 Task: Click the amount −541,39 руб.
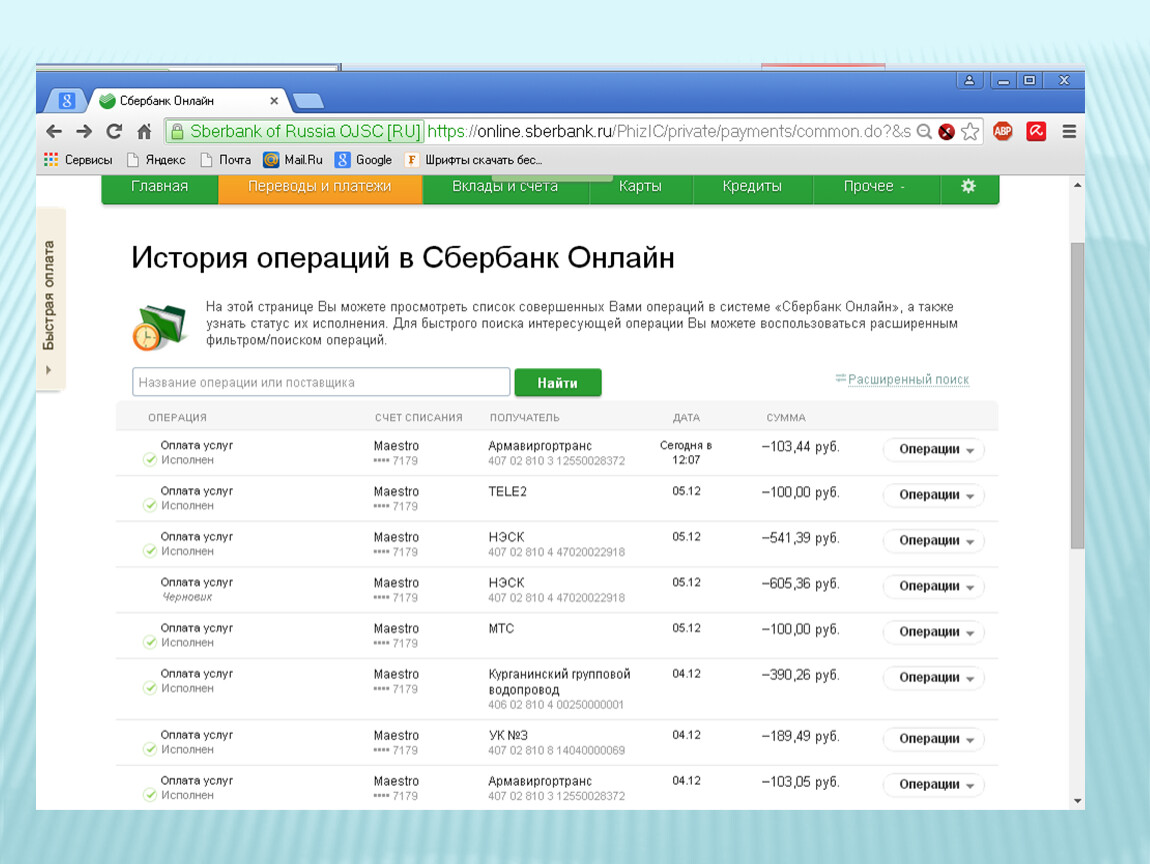point(800,538)
